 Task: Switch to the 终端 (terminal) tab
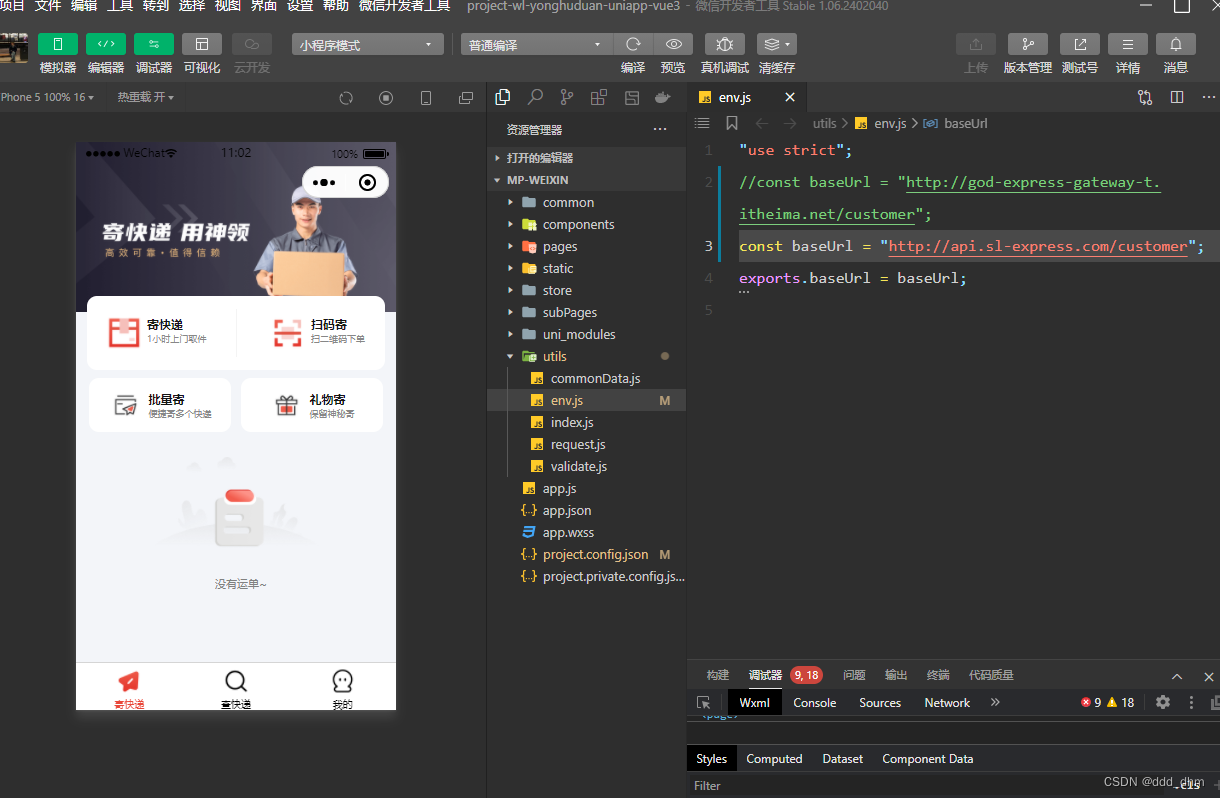pos(938,675)
